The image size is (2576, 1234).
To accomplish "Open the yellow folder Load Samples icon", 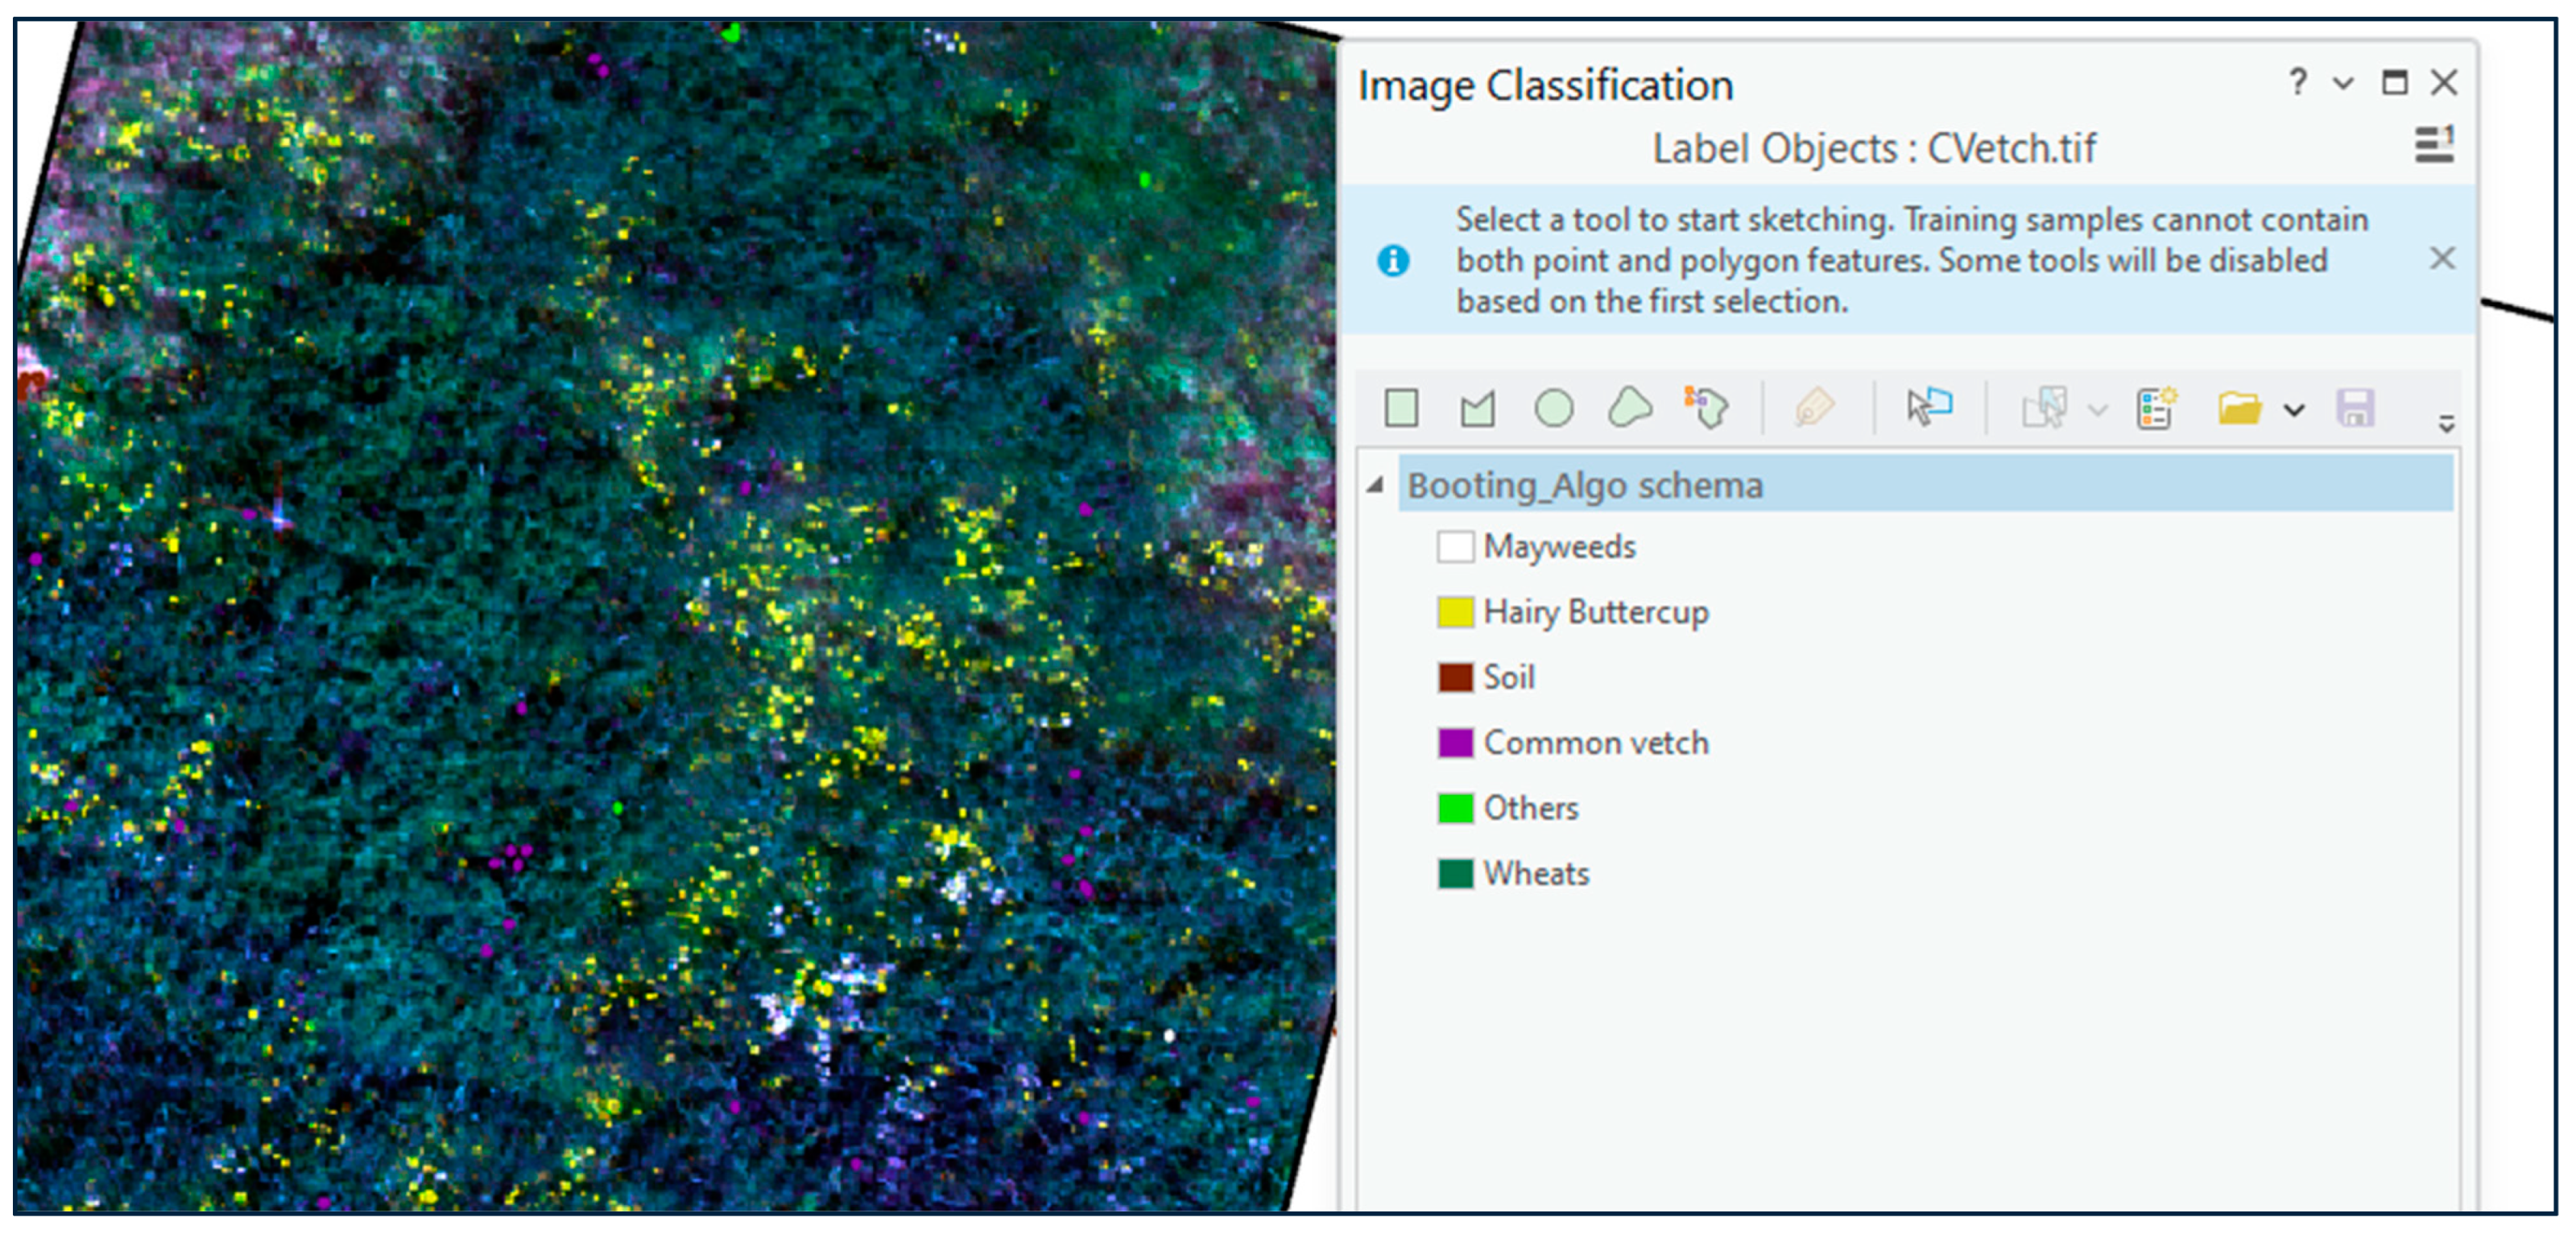I will point(2239,408).
